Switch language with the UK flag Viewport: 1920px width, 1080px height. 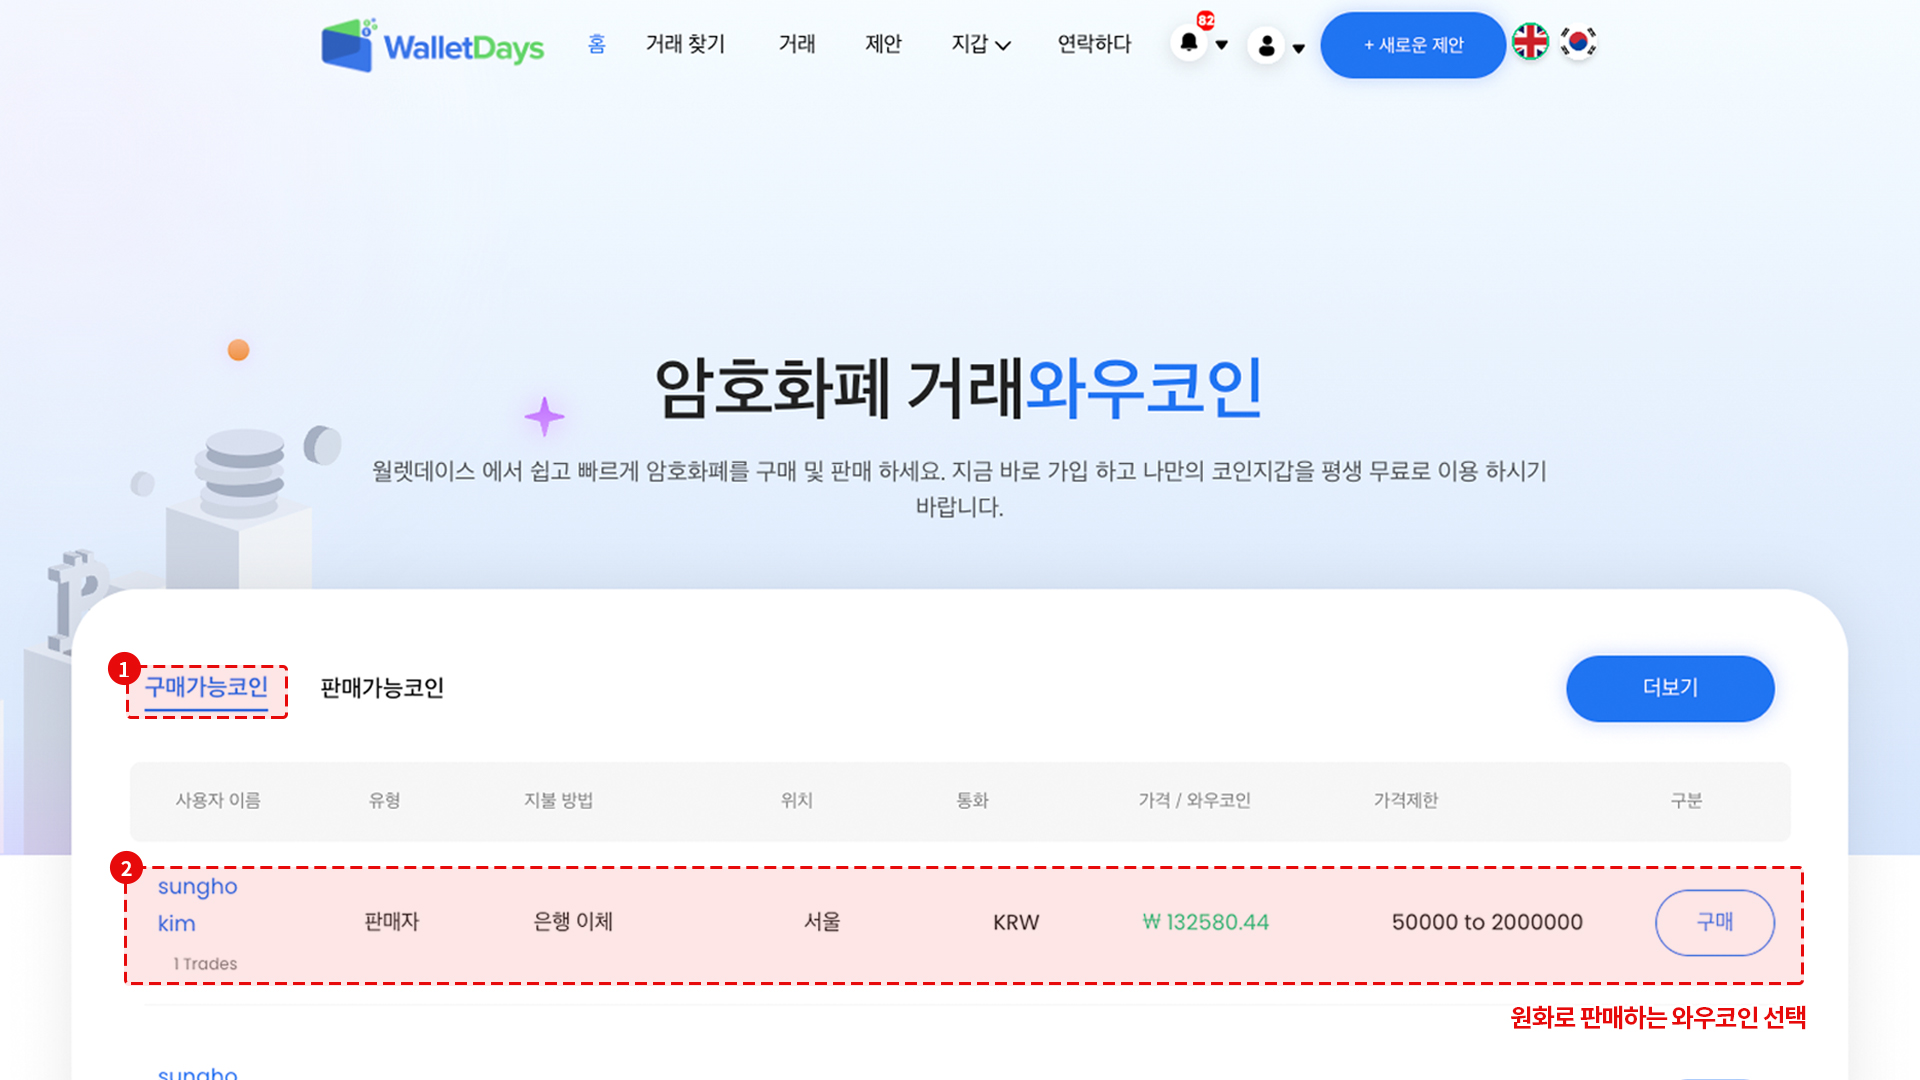click(x=1530, y=42)
